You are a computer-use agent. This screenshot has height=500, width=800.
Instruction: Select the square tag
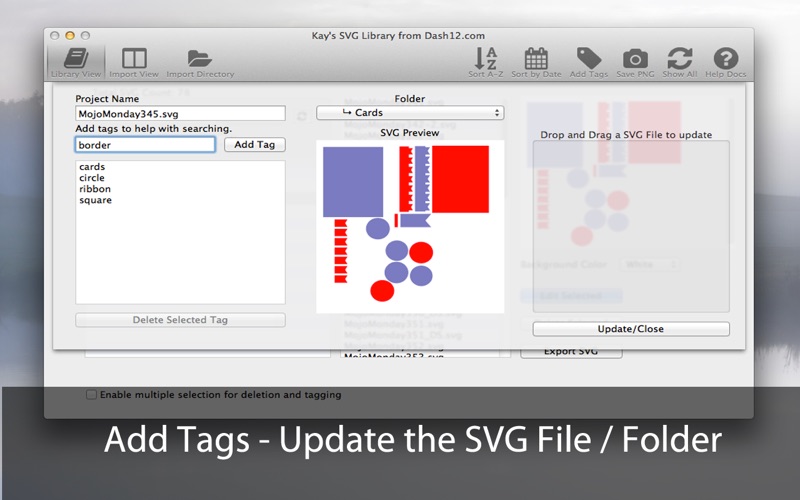[x=95, y=200]
